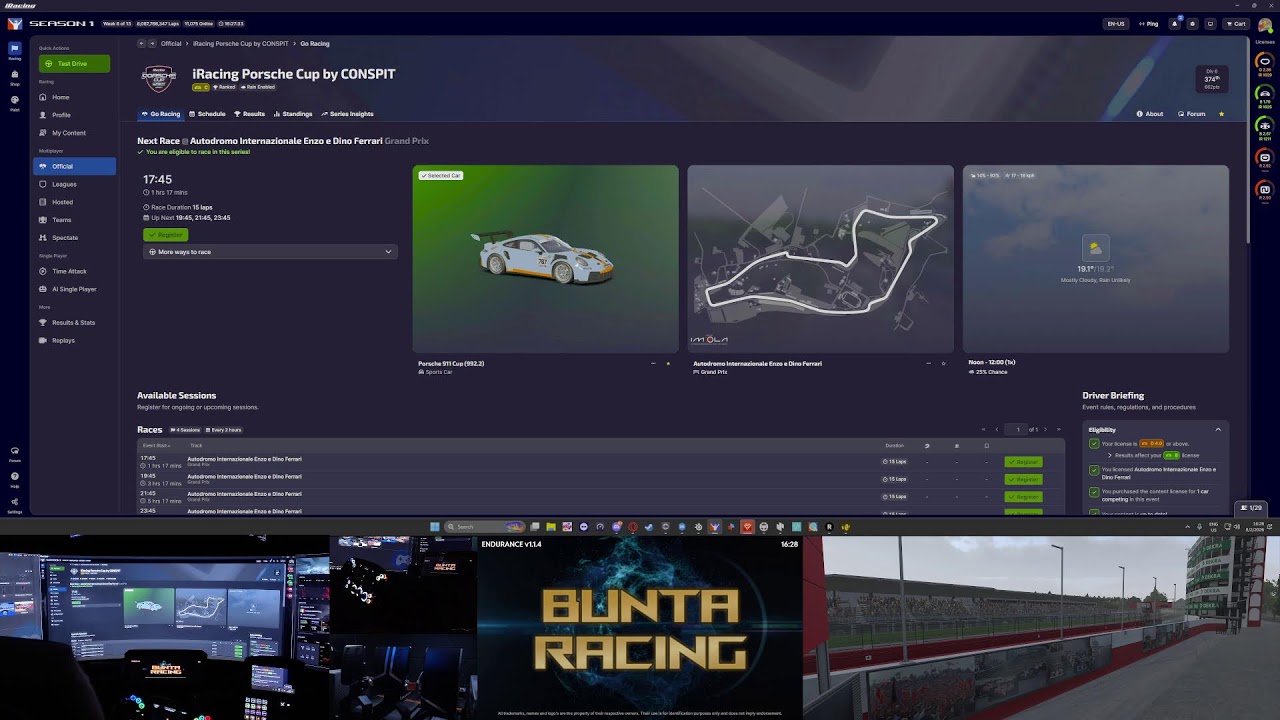Viewport: 1280px width, 720px height.
Task: Switch to Series Insights tab
Action: click(348, 114)
